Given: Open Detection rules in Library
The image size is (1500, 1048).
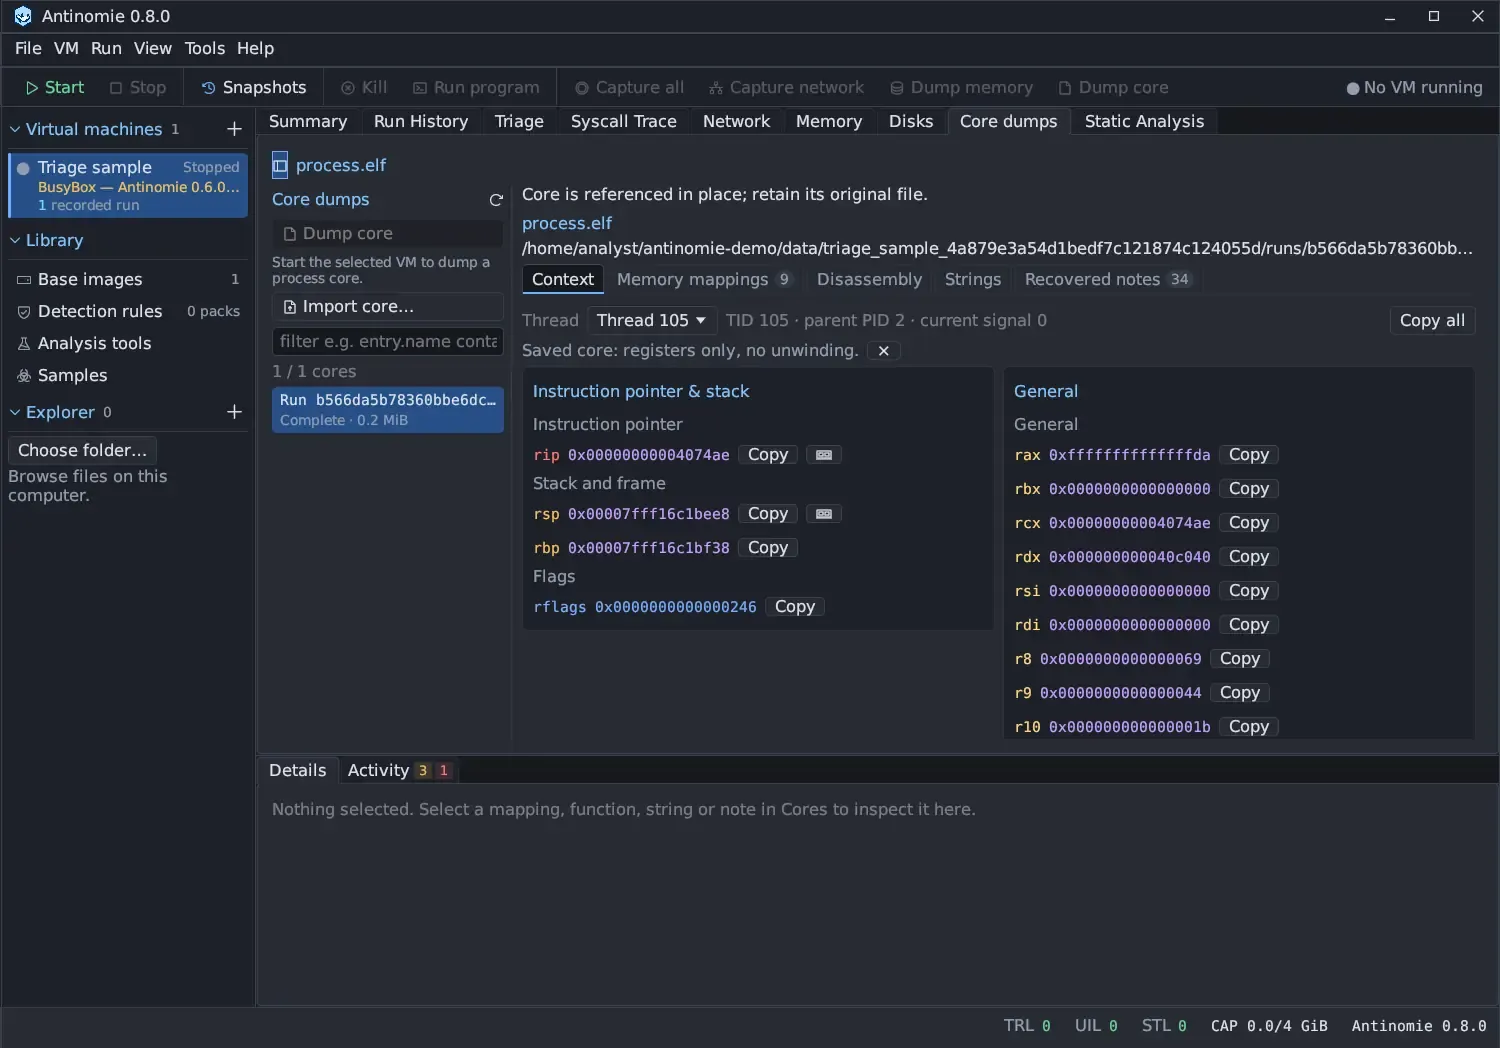Looking at the screenshot, I should click(128, 311).
